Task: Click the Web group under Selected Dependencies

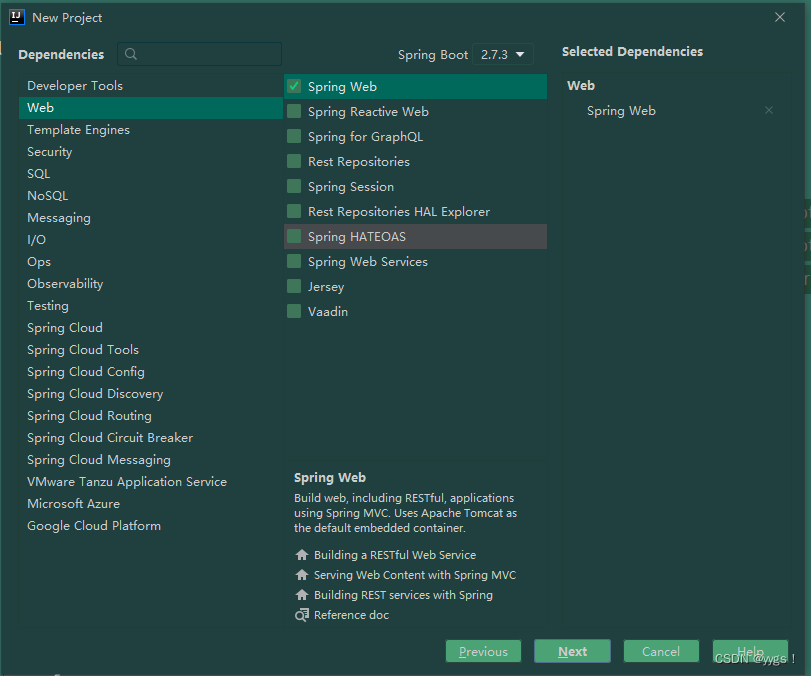Action: (x=581, y=85)
